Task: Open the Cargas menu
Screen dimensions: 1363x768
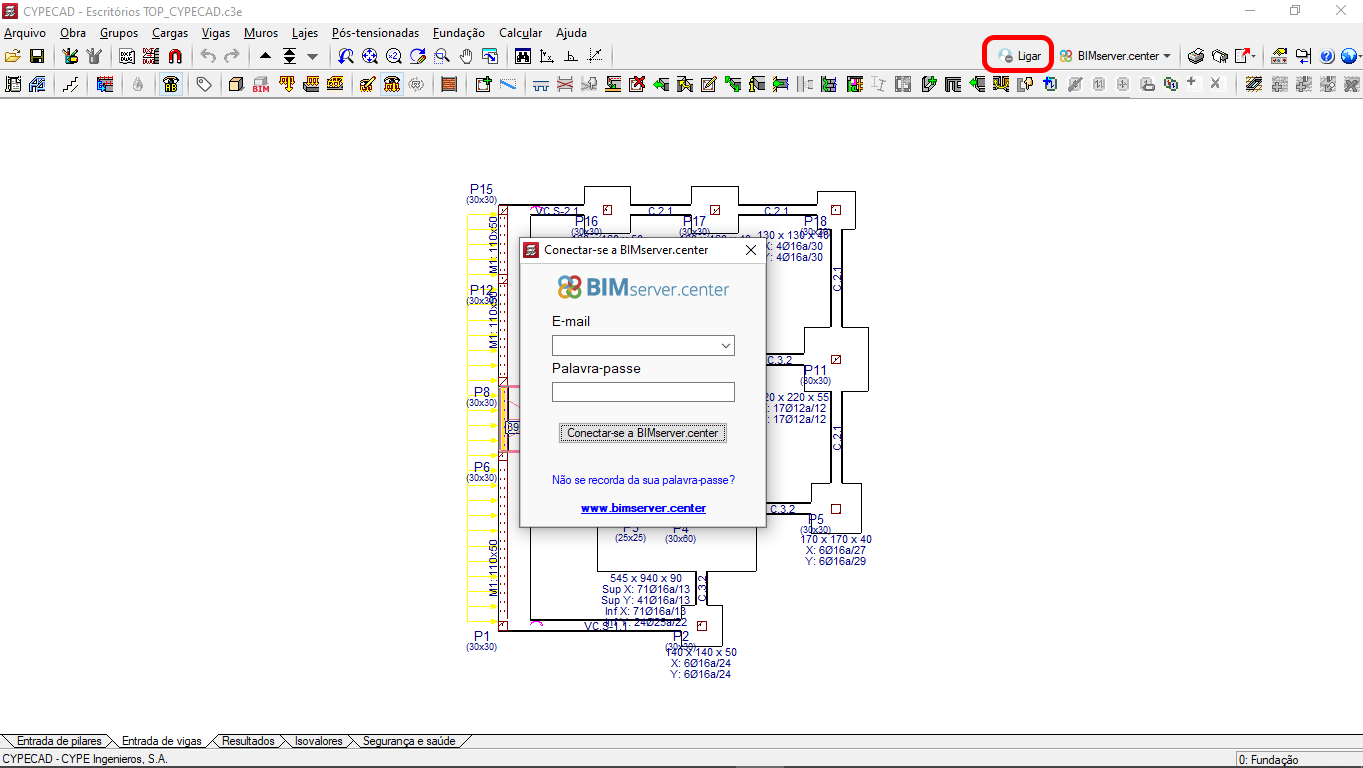Action: coord(170,33)
